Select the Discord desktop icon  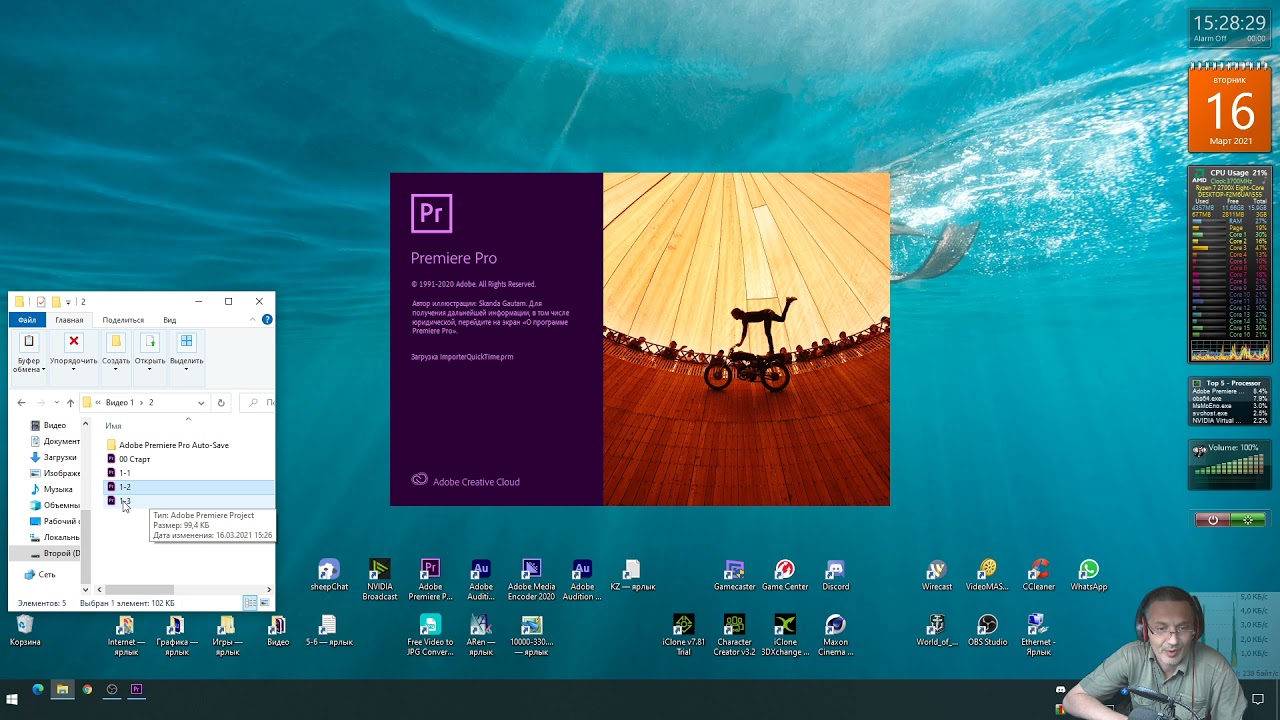[x=835, y=576]
